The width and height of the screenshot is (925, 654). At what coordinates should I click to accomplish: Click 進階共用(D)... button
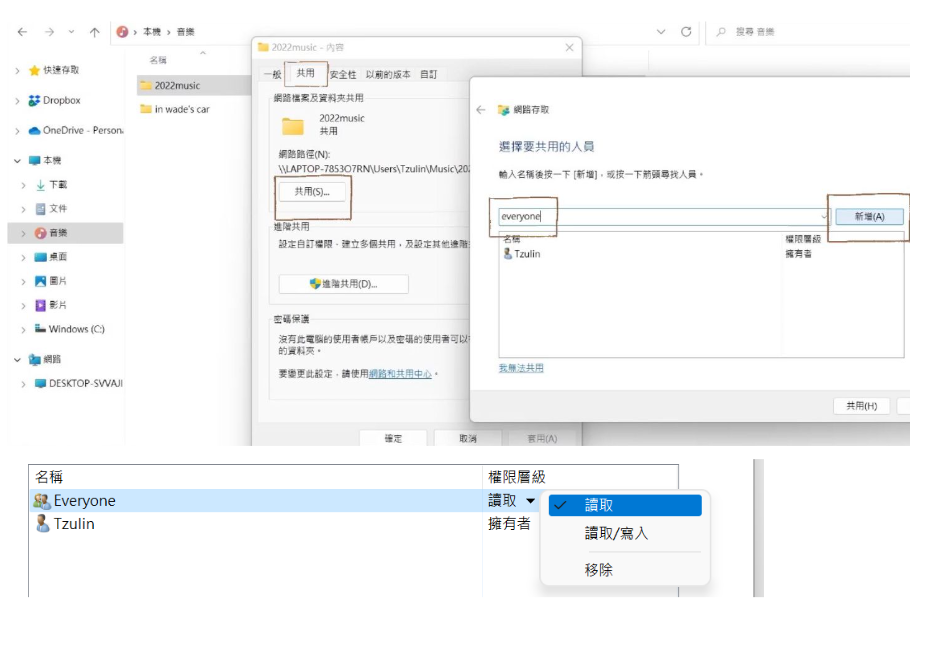pos(343,284)
